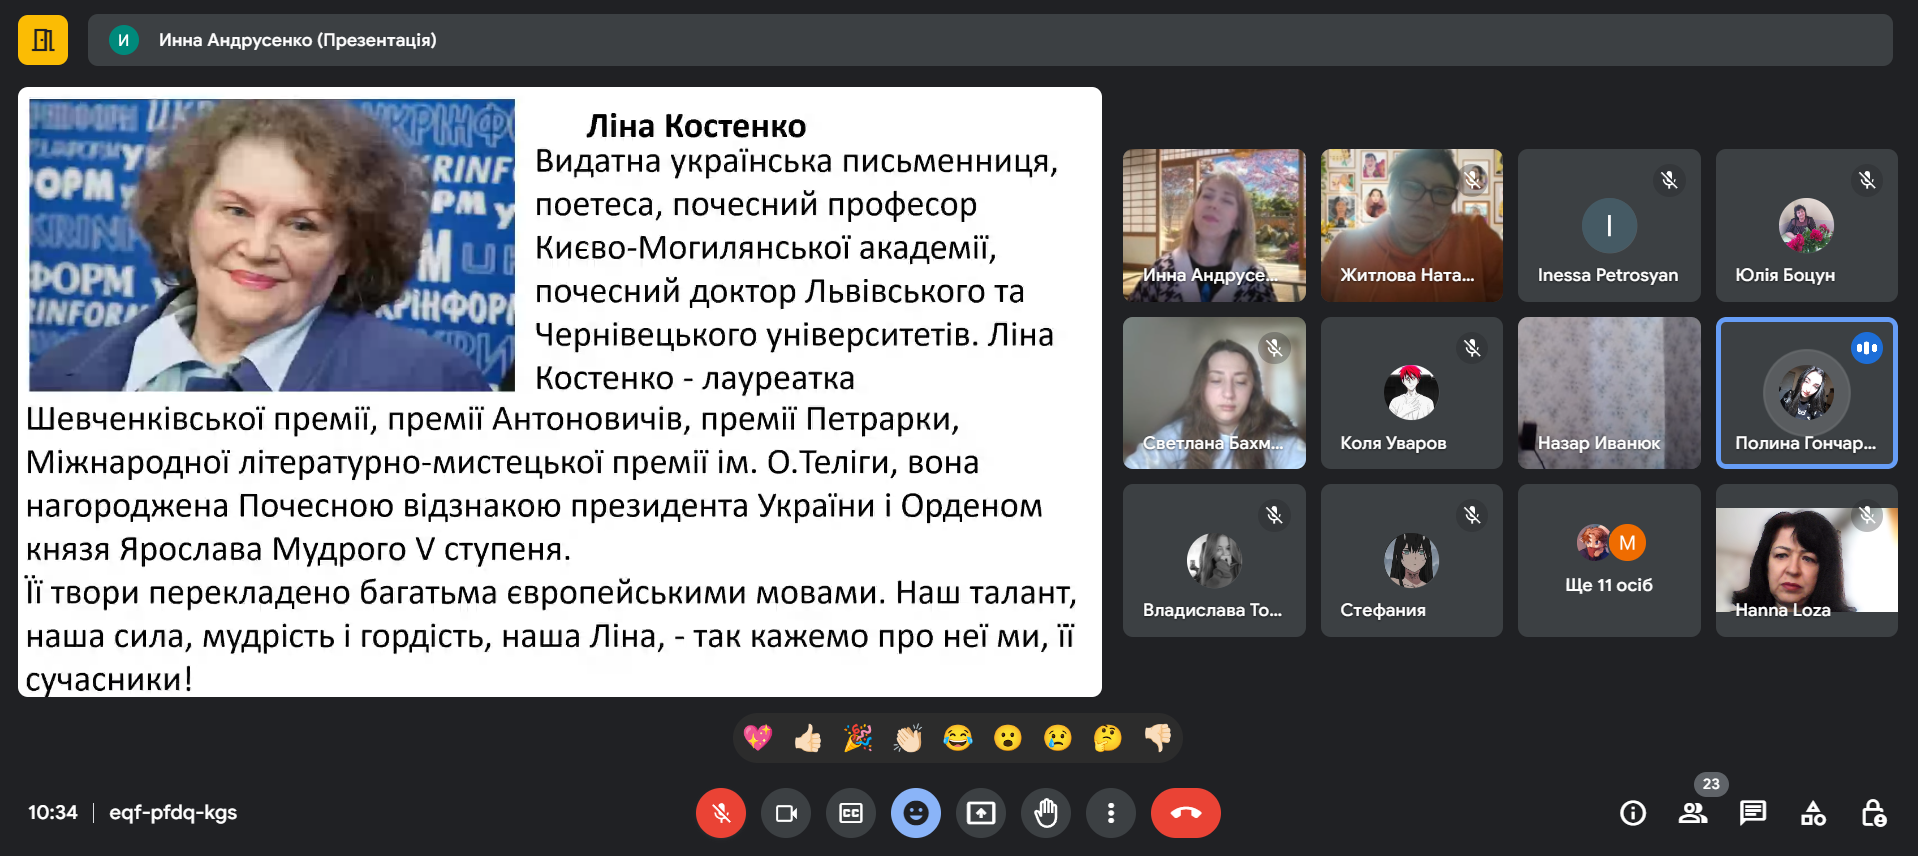This screenshot has height=856, width=1918.
Task: Open the more options three-dot menu
Action: coord(1110,813)
